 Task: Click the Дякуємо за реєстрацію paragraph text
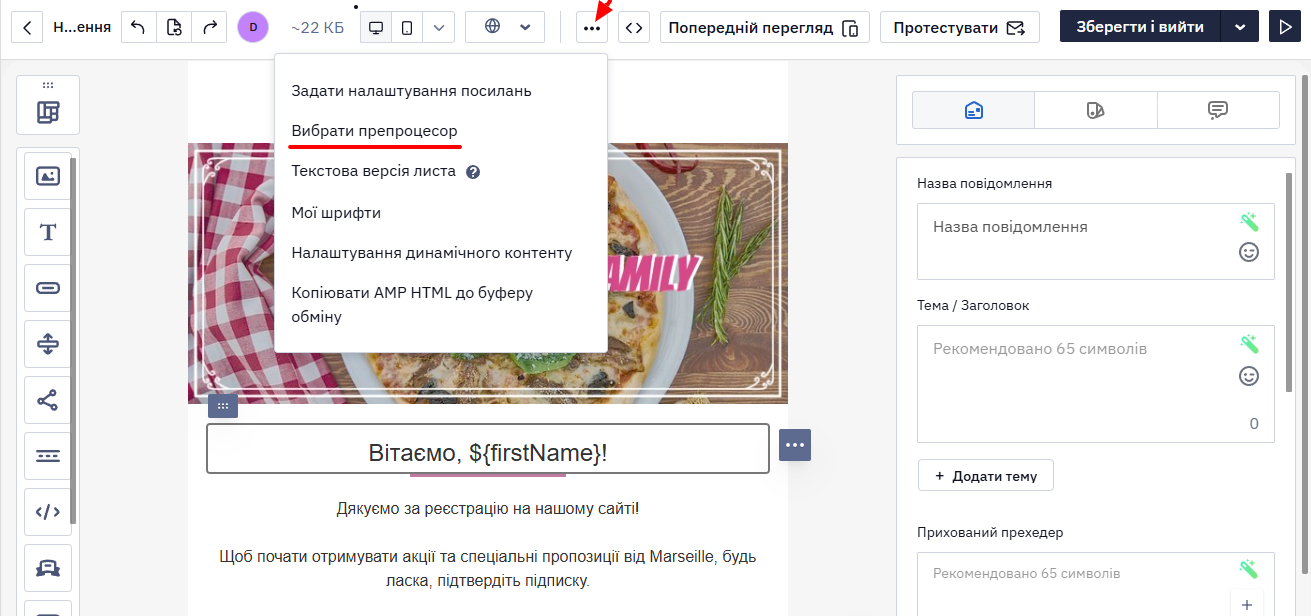pos(488,509)
